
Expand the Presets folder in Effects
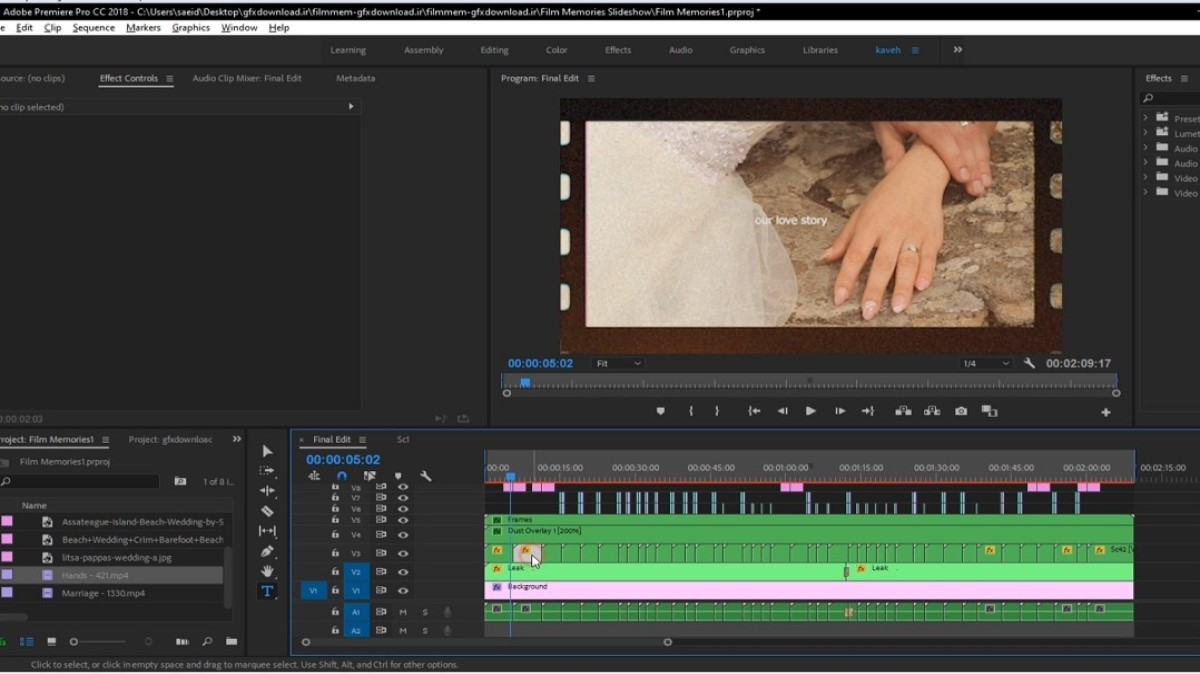pyautogui.click(x=1146, y=118)
